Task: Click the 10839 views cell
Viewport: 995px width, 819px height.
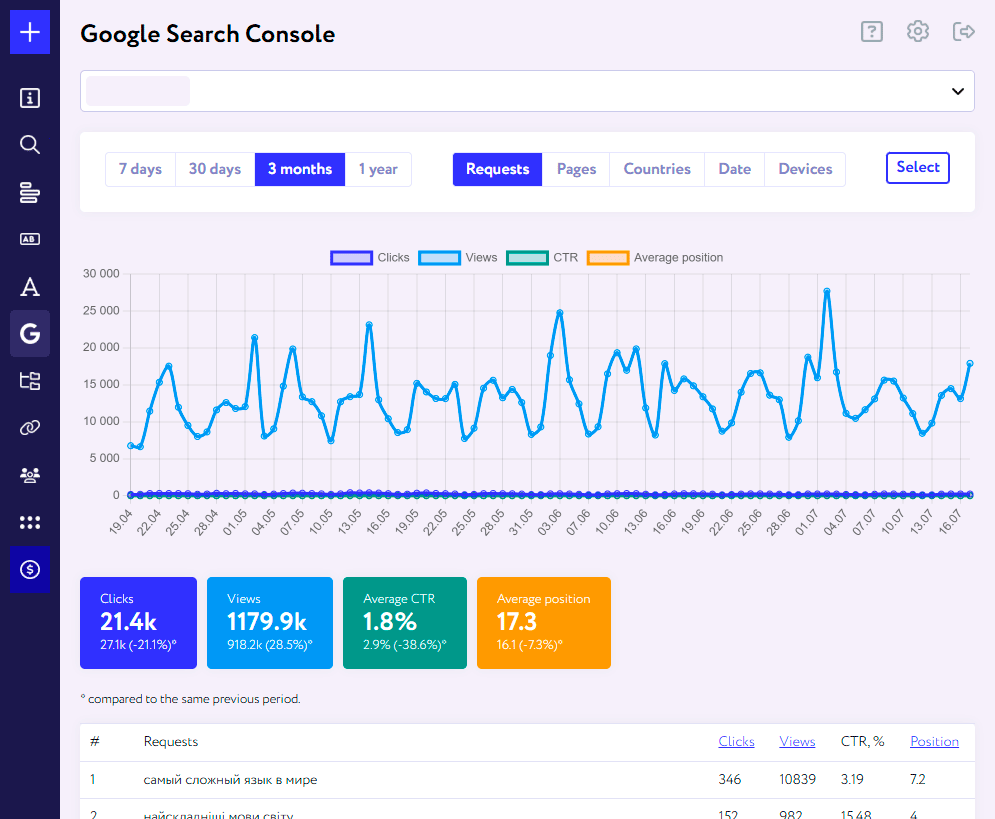Action: 797,779
